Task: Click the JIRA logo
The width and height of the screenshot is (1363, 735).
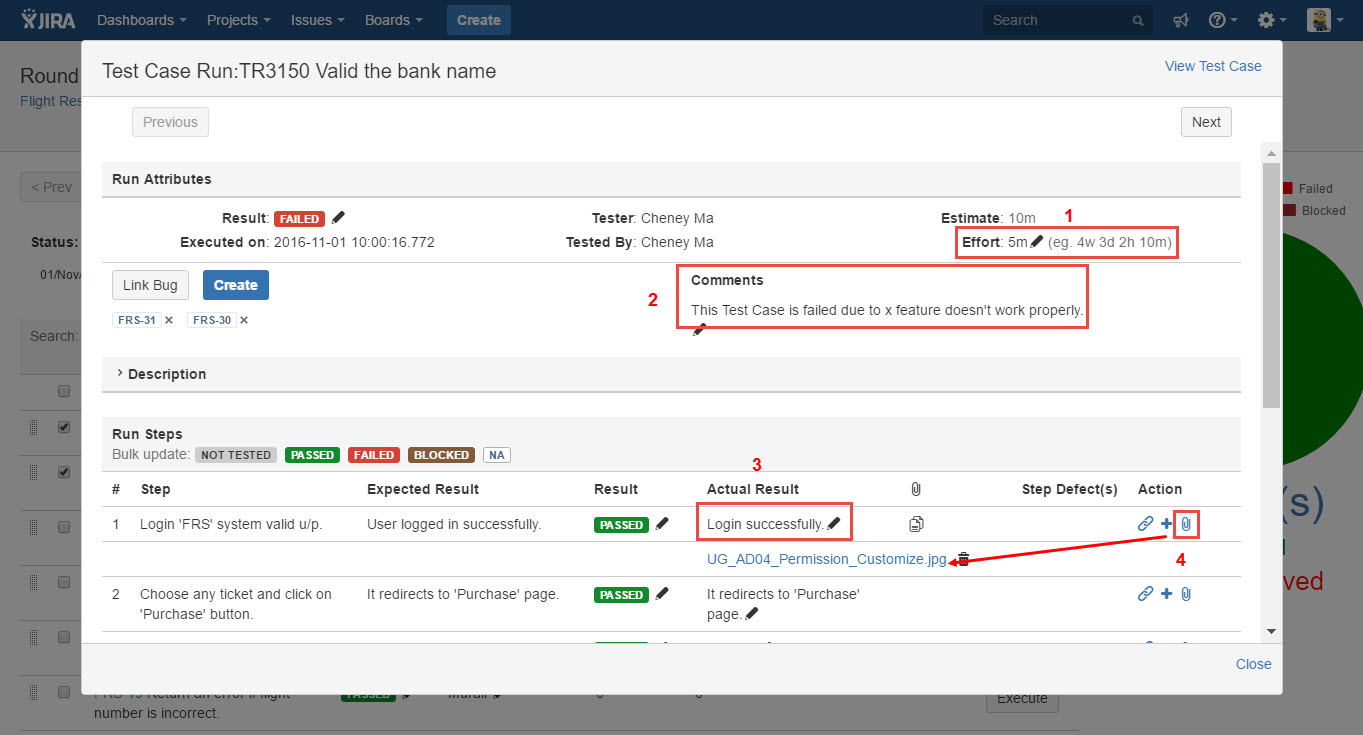Action: [48, 20]
